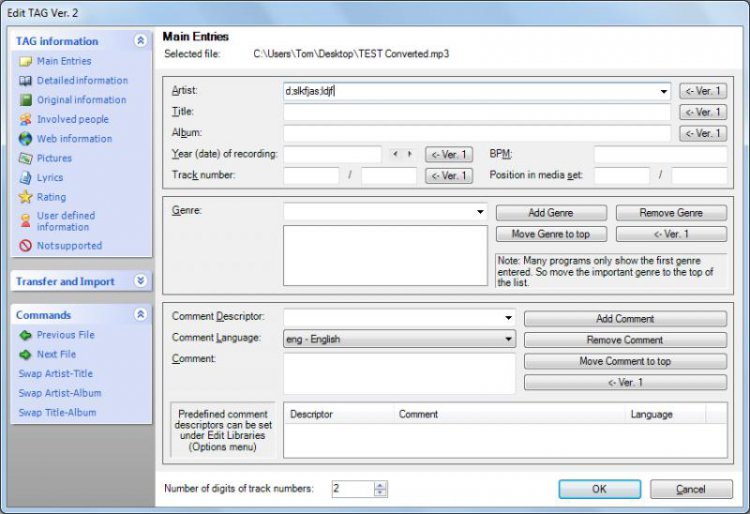750x514 pixels.
Task: Open the Genre combo box
Action: [x=480, y=212]
